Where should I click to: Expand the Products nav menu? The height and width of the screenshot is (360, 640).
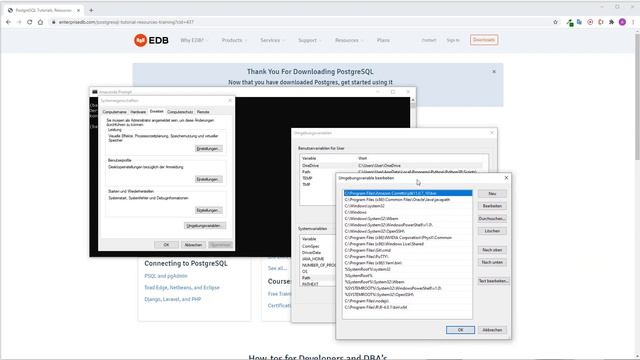tap(234, 40)
